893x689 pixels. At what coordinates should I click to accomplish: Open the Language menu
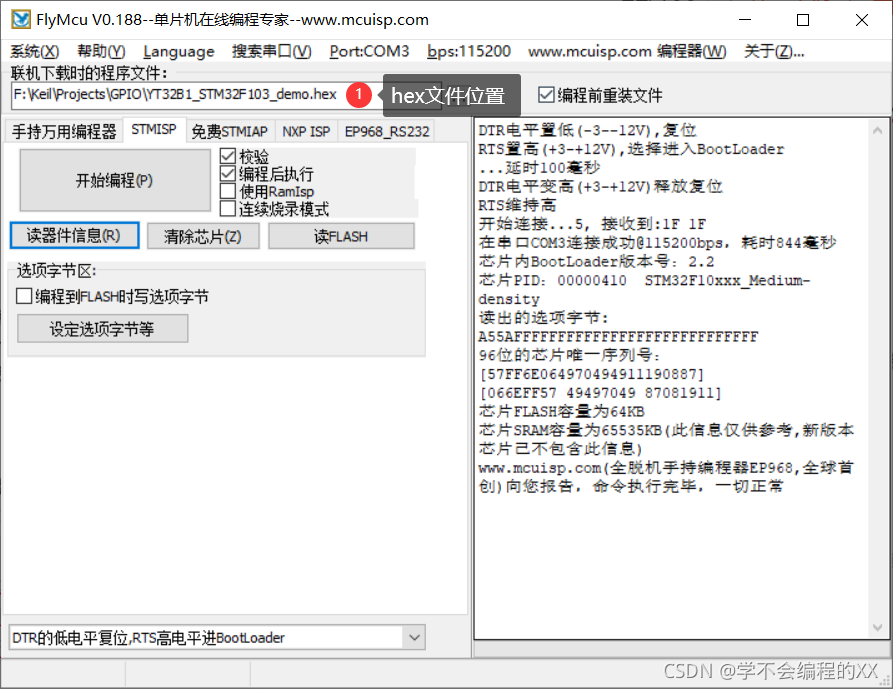(179, 51)
